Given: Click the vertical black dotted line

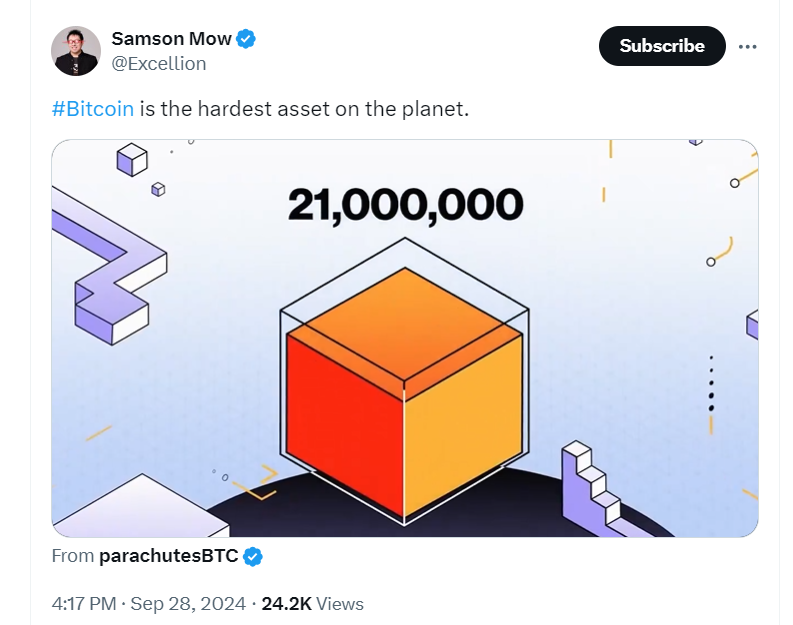Looking at the screenshot, I should (711, 383).
